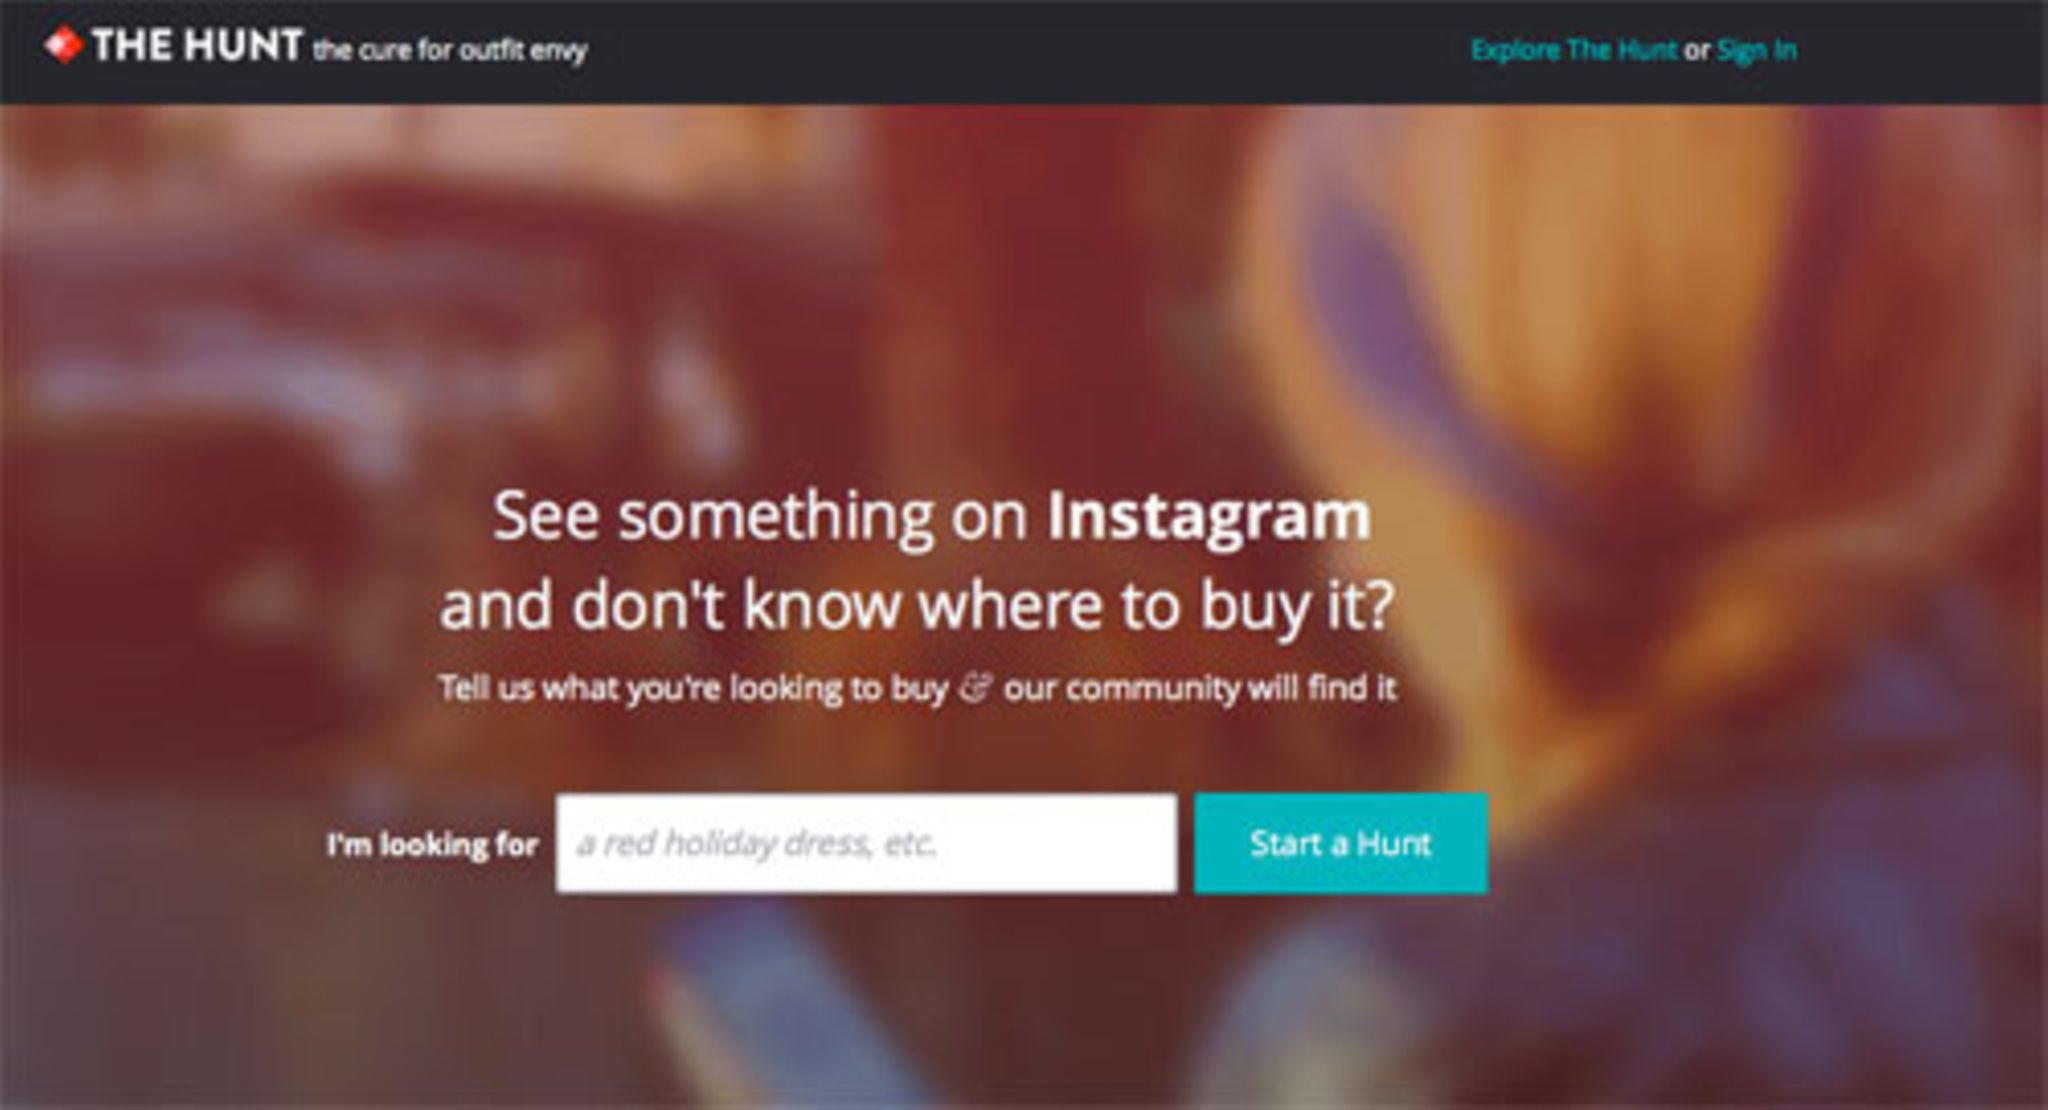This screenshot has width=2048, height=1110.
Task: Go to Sign In
Action: tap(1757, 50)
